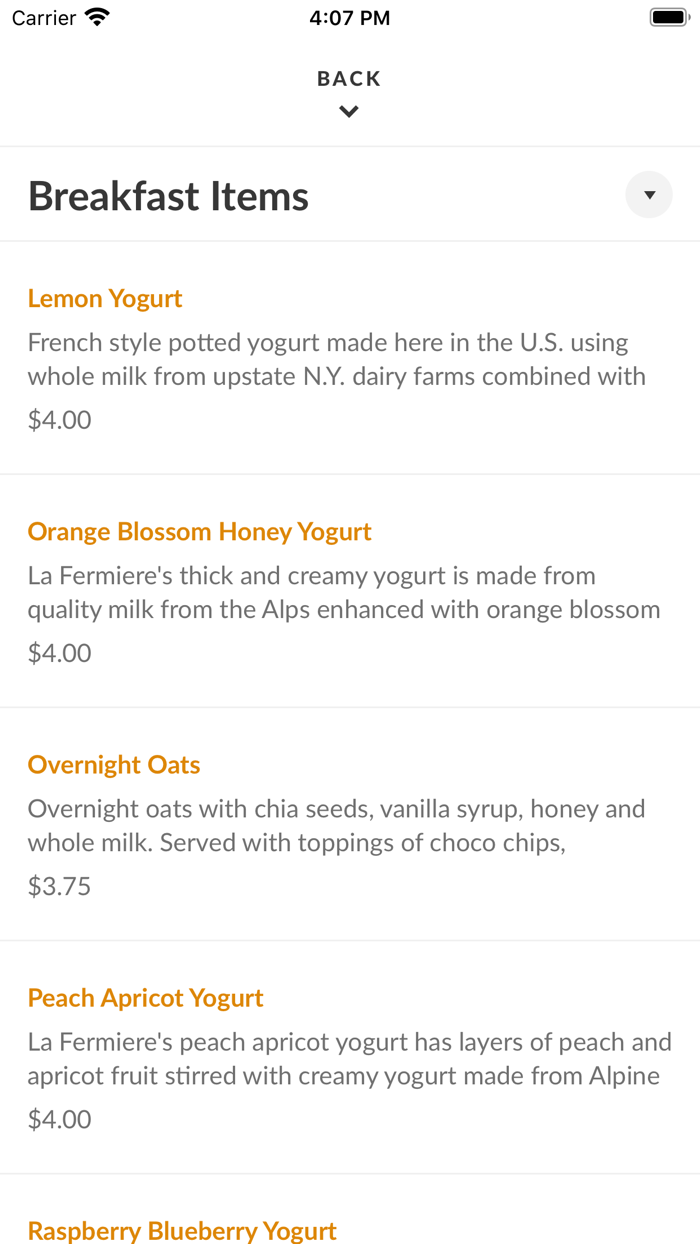
Task: Open the Overnight Oats description text
Action: (x=337, y=825)
